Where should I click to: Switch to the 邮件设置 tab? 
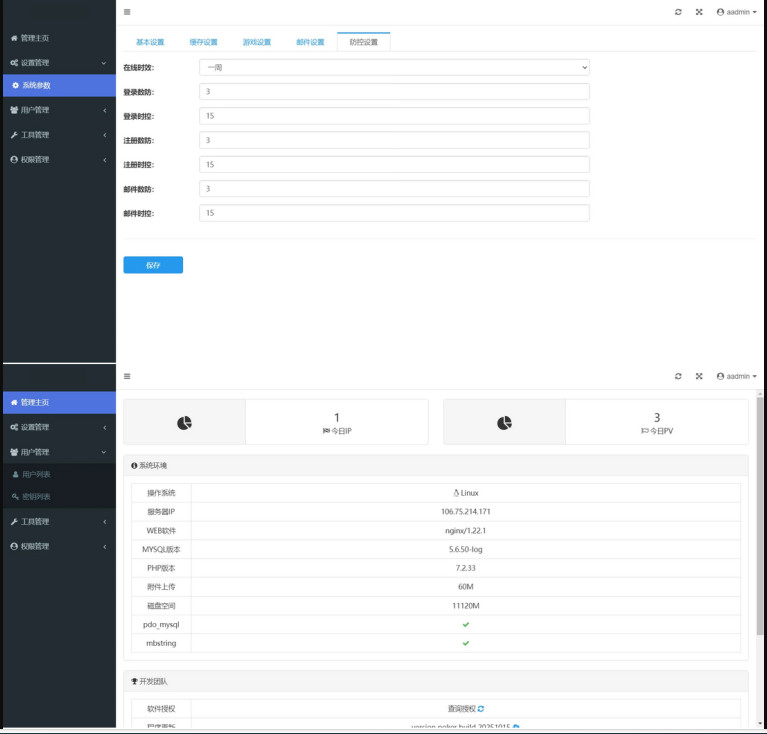coord(310,42)
